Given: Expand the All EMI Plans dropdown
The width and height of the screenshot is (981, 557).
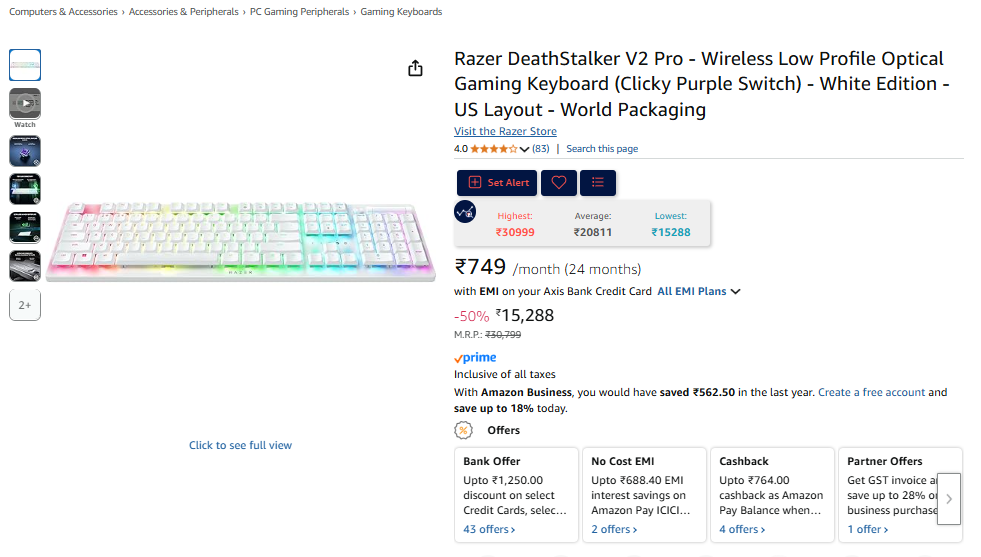Looking at the screenshot, I should [698, 292].
